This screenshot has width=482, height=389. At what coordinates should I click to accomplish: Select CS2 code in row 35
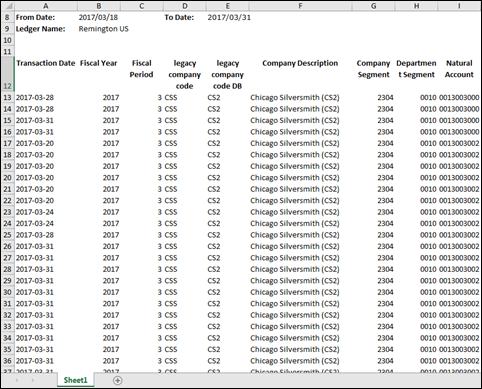(227, 349)
